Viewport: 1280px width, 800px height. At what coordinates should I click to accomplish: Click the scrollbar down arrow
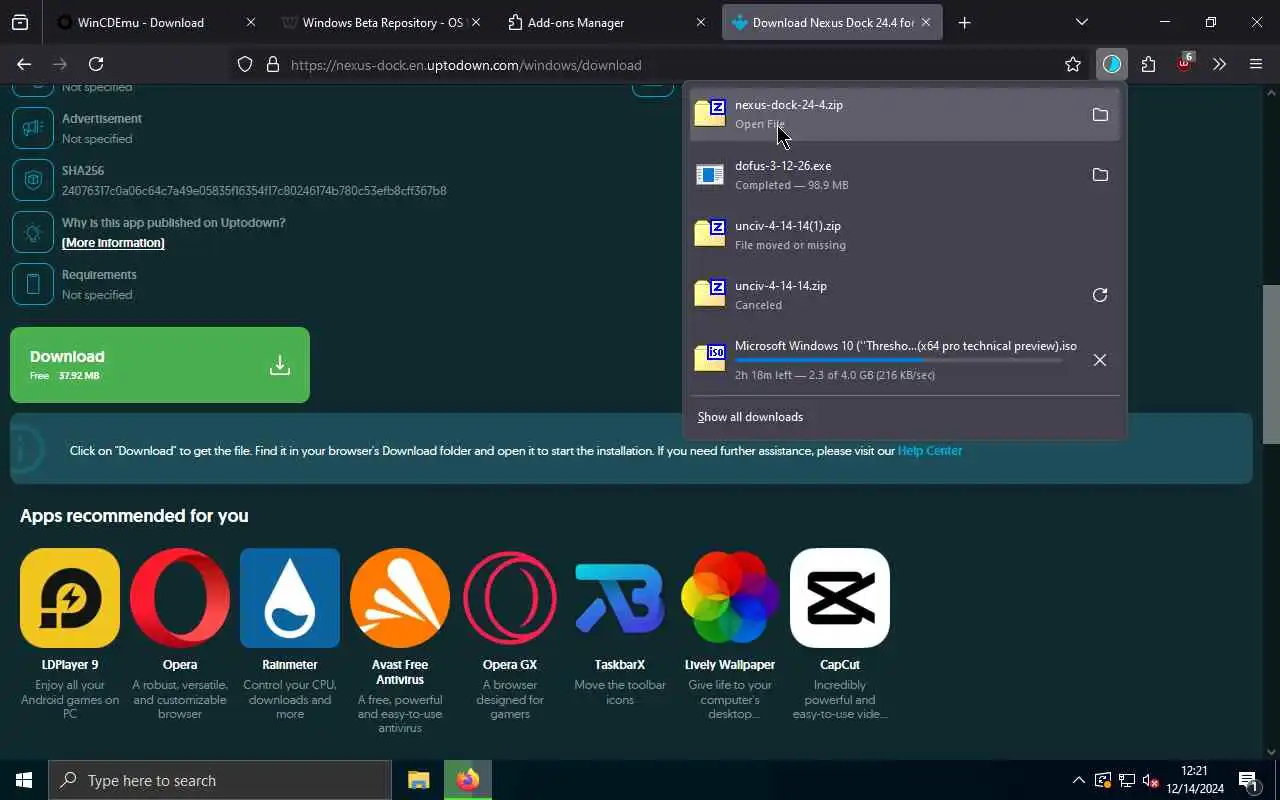click(x=1271, y=752)
